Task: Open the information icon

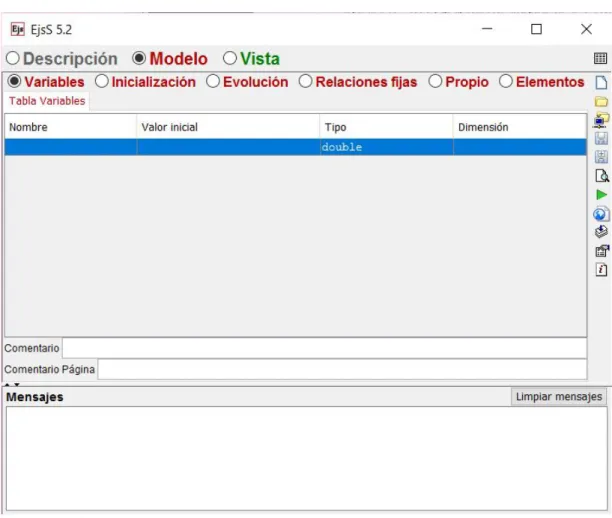Action: tap(601, 269)
